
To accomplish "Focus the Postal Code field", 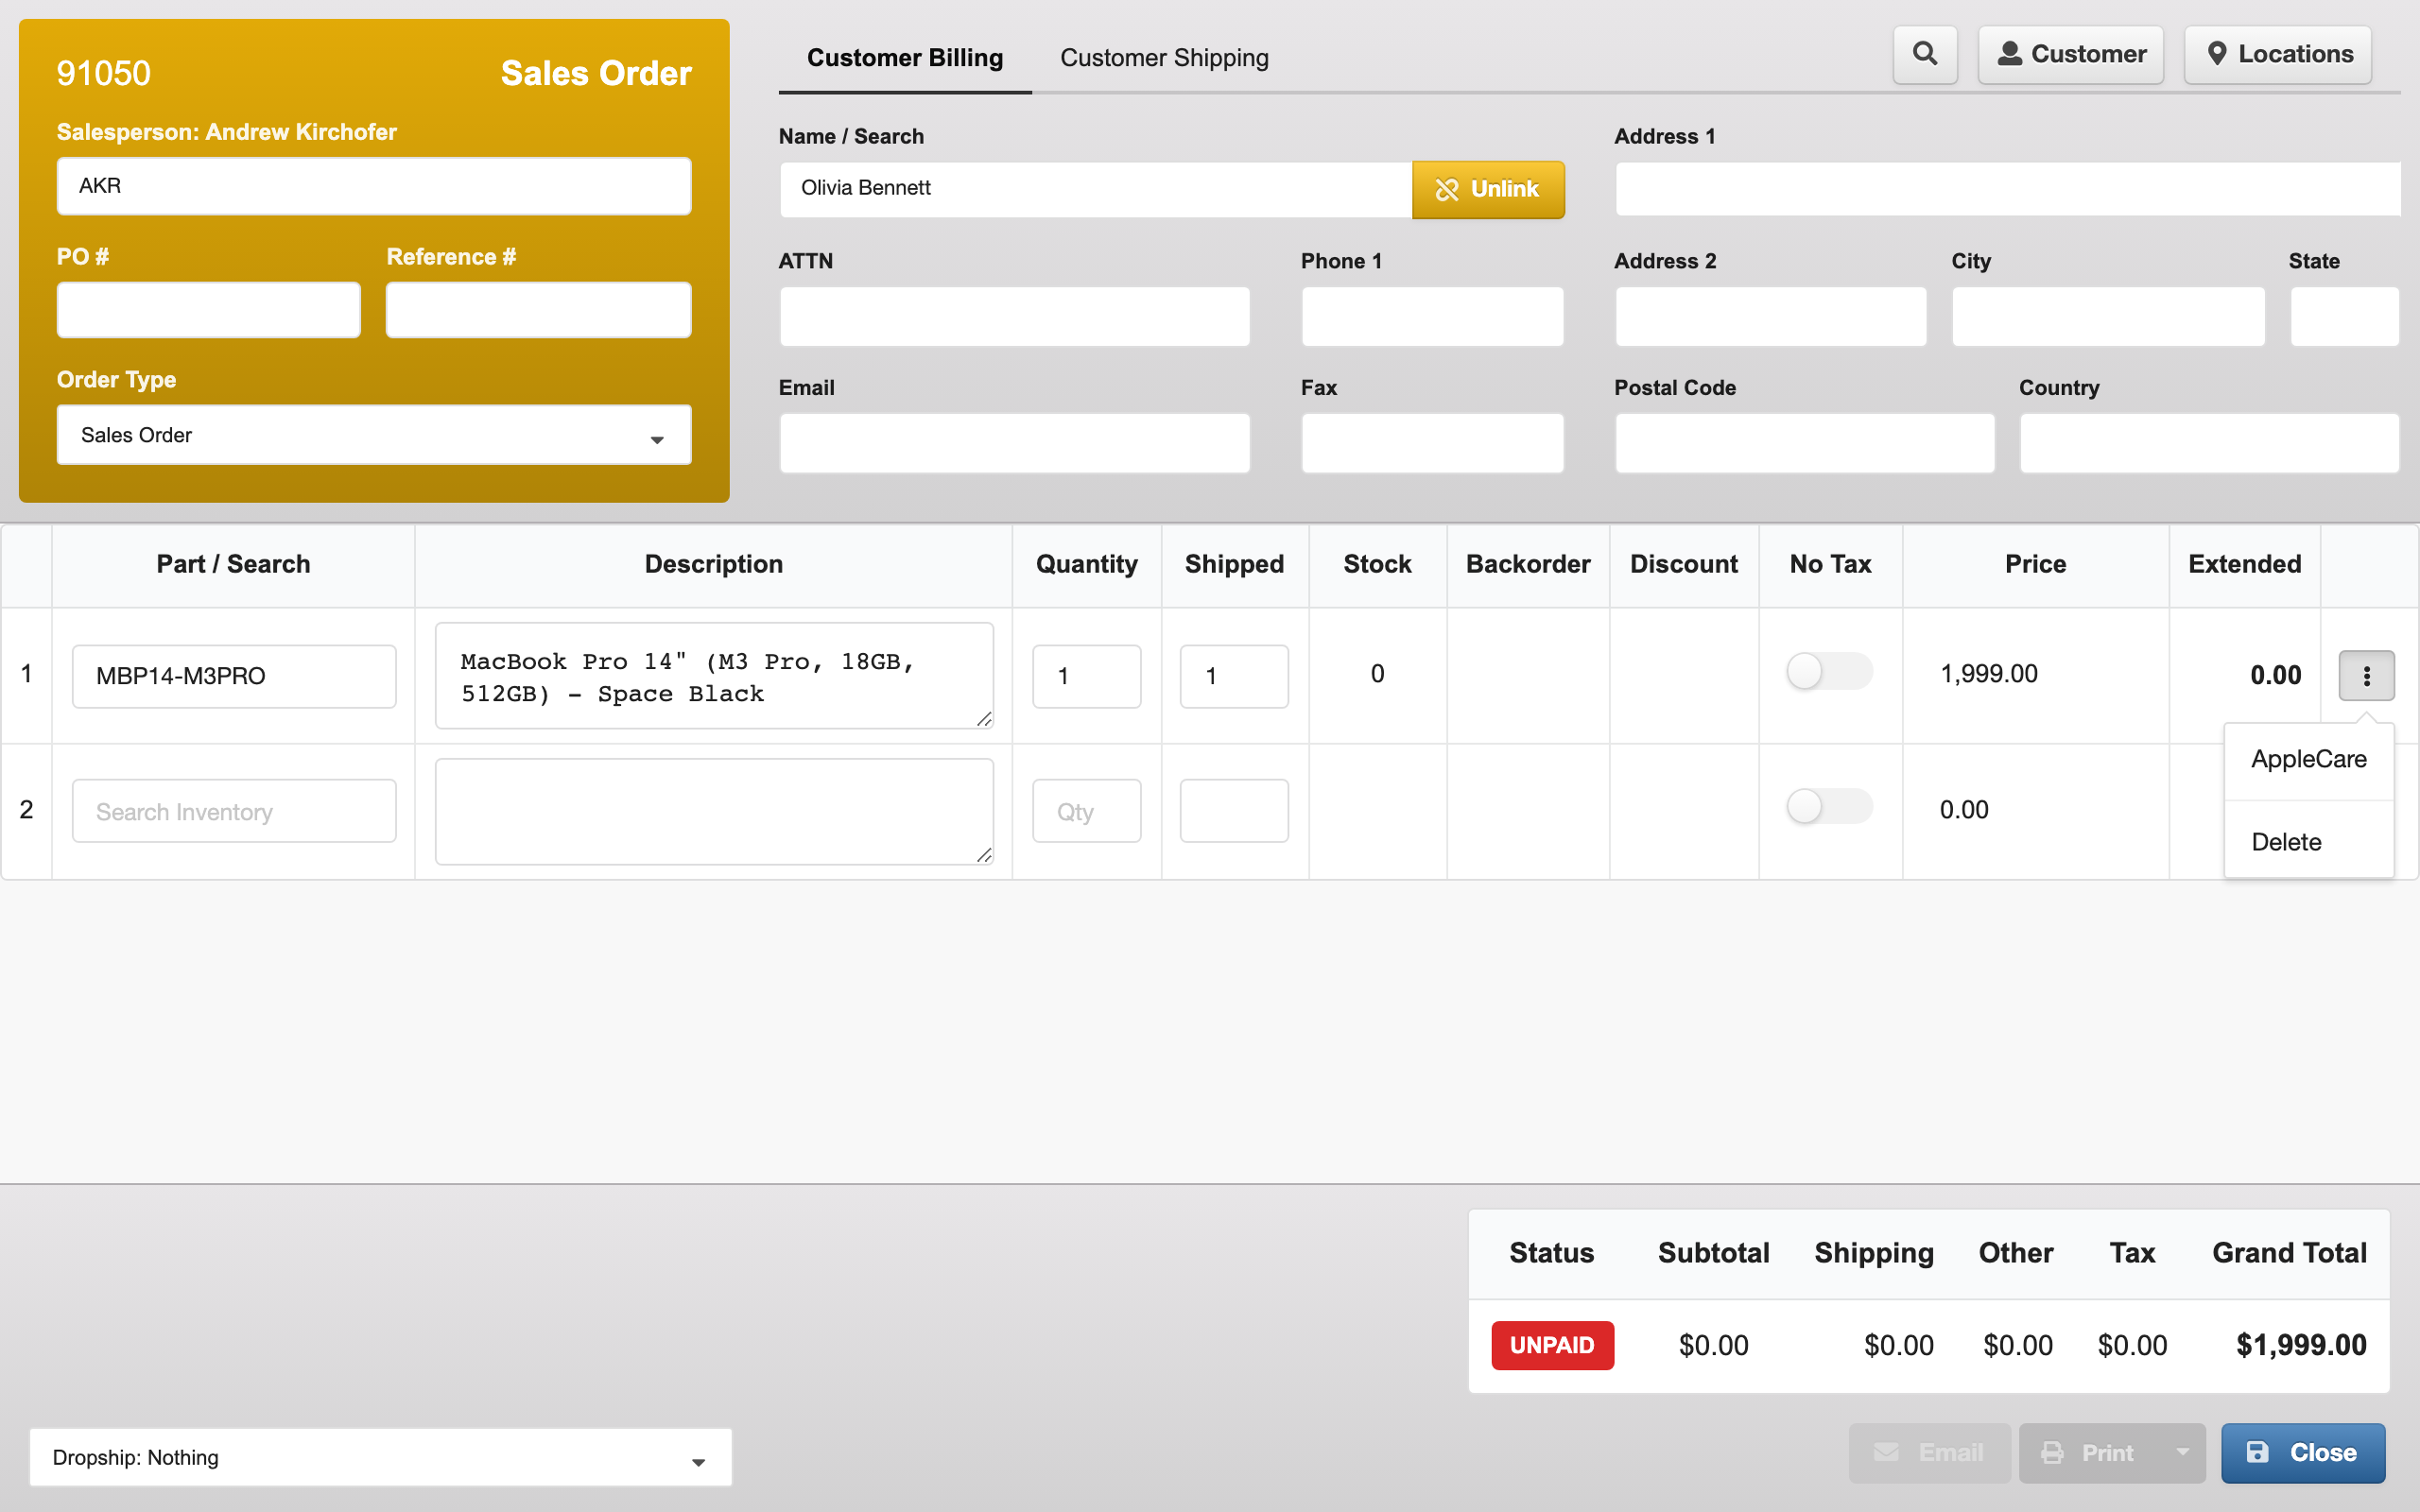I will [1804, 443].
